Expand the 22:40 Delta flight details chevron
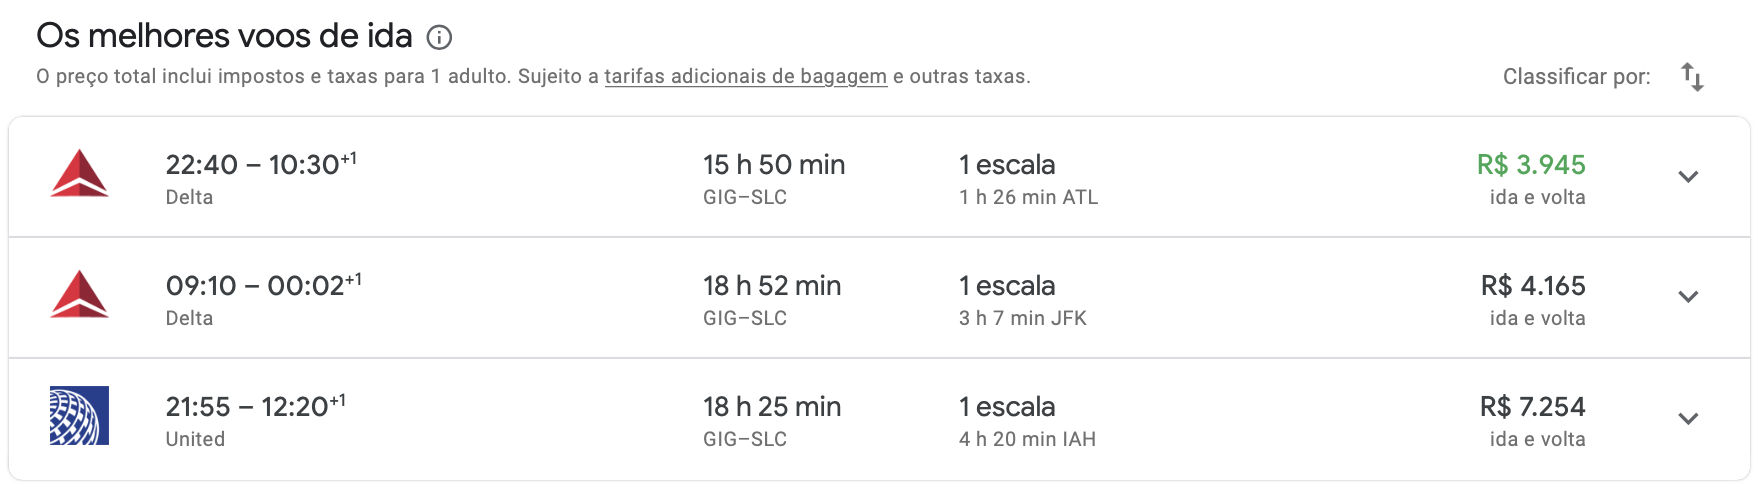 1688,177
